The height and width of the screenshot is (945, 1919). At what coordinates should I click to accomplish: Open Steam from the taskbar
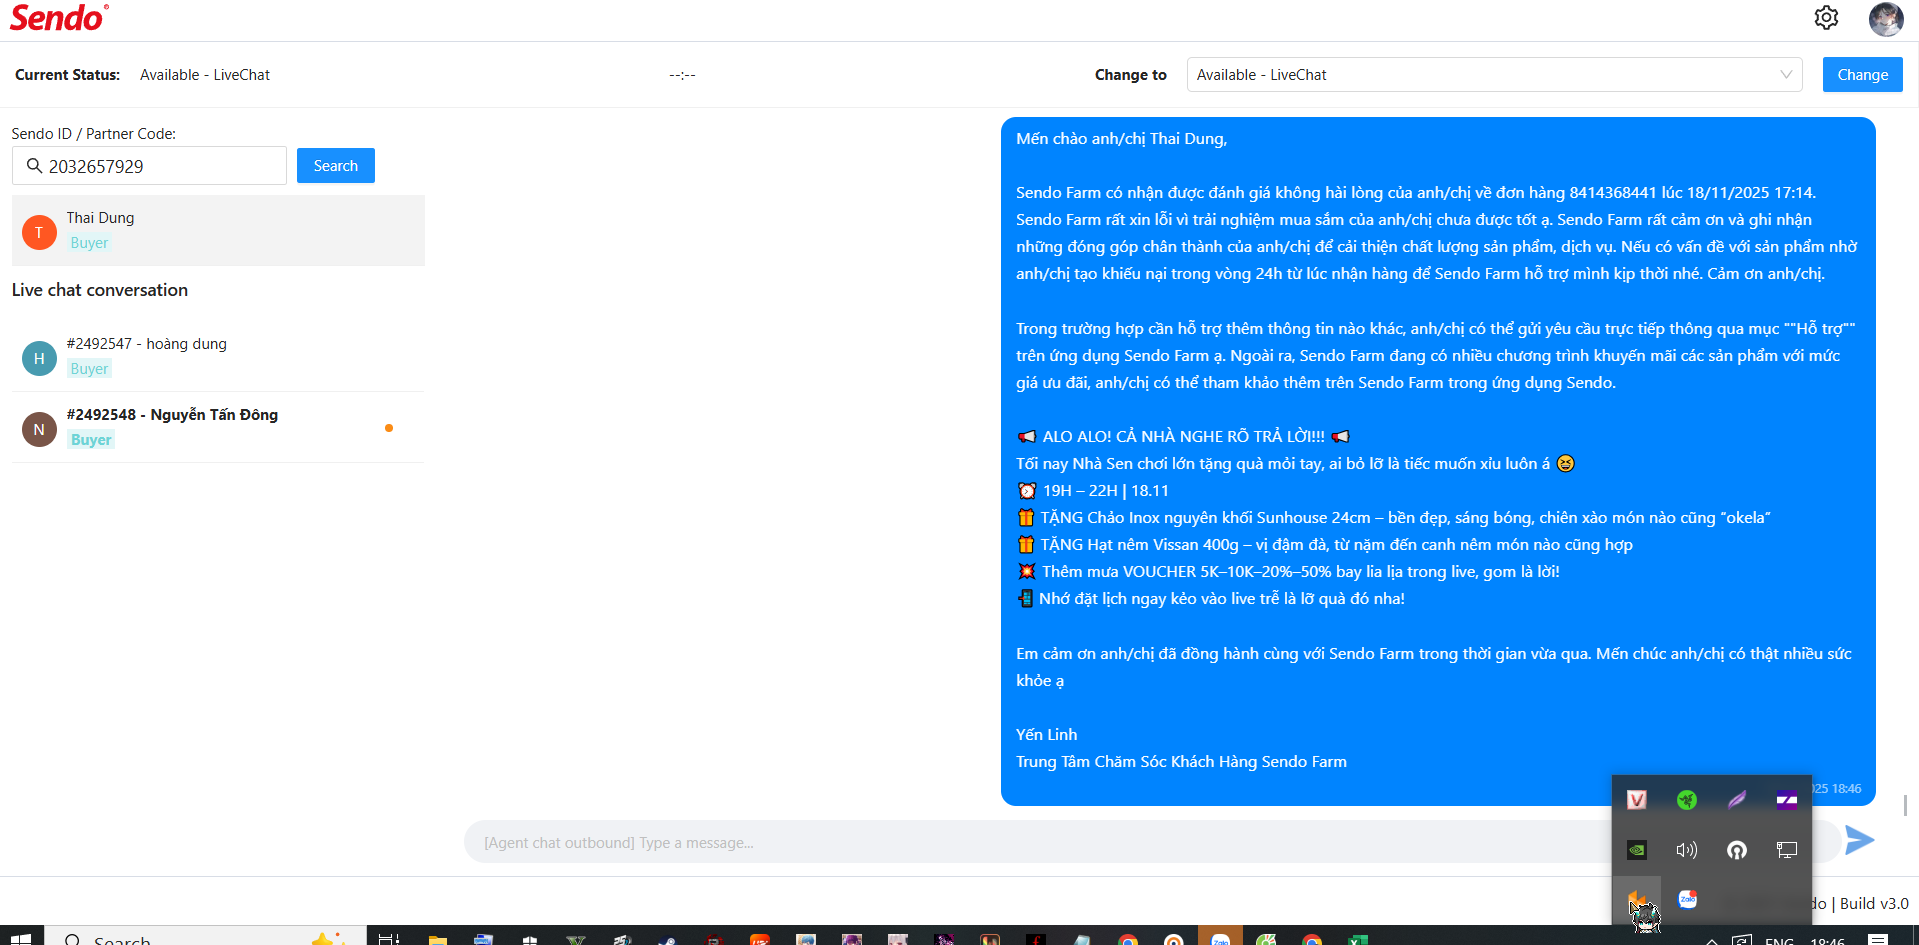[667, 938]
